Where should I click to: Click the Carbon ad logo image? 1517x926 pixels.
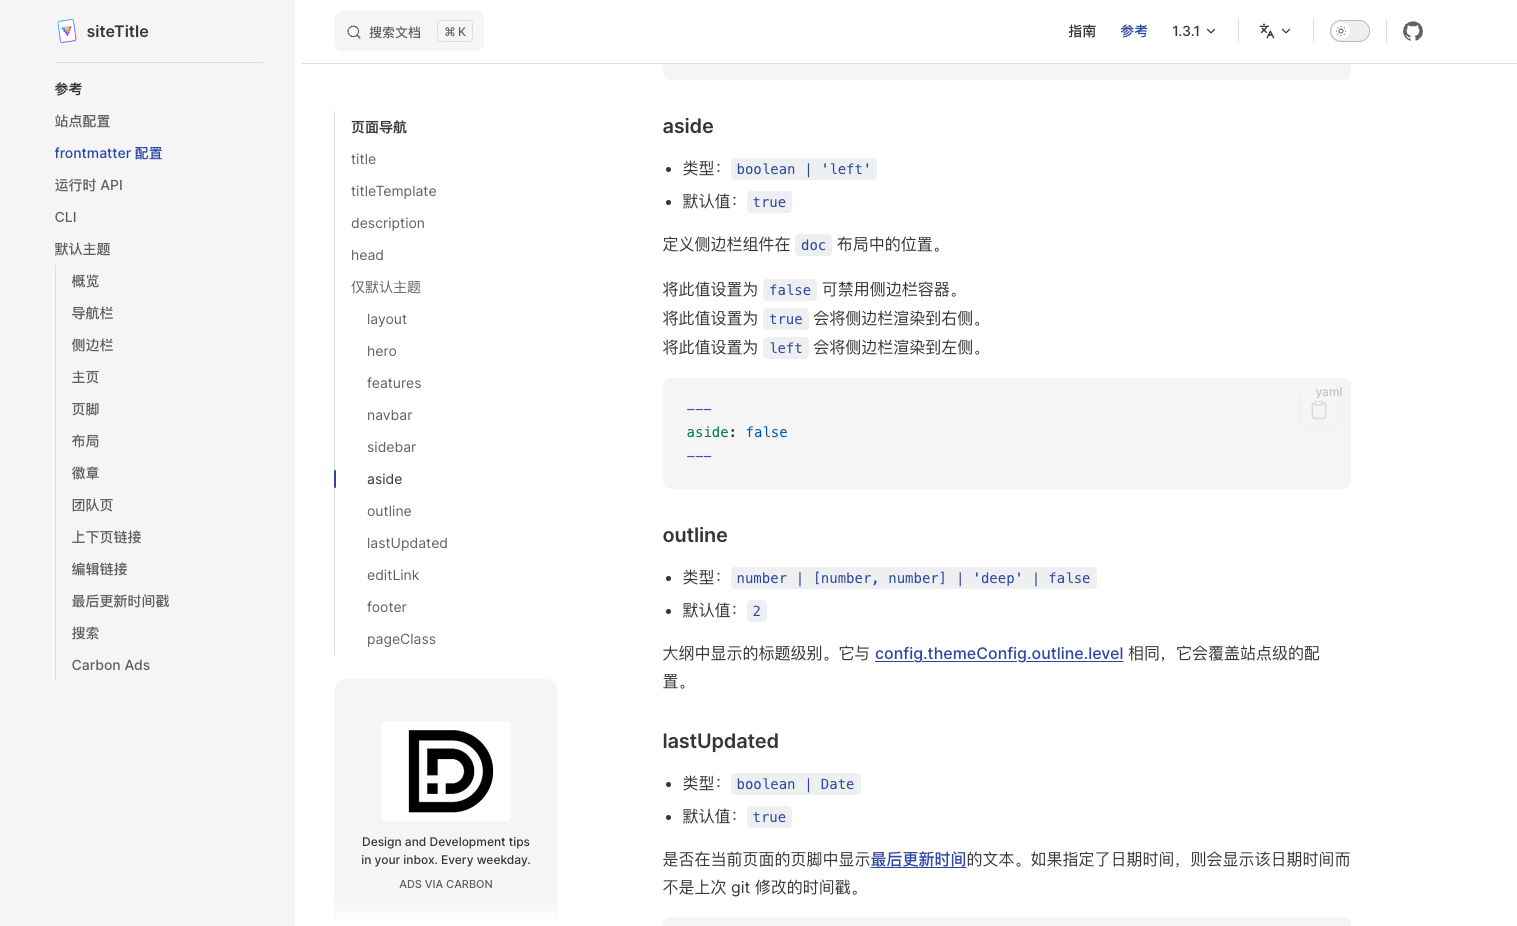[x=446, y=771]
